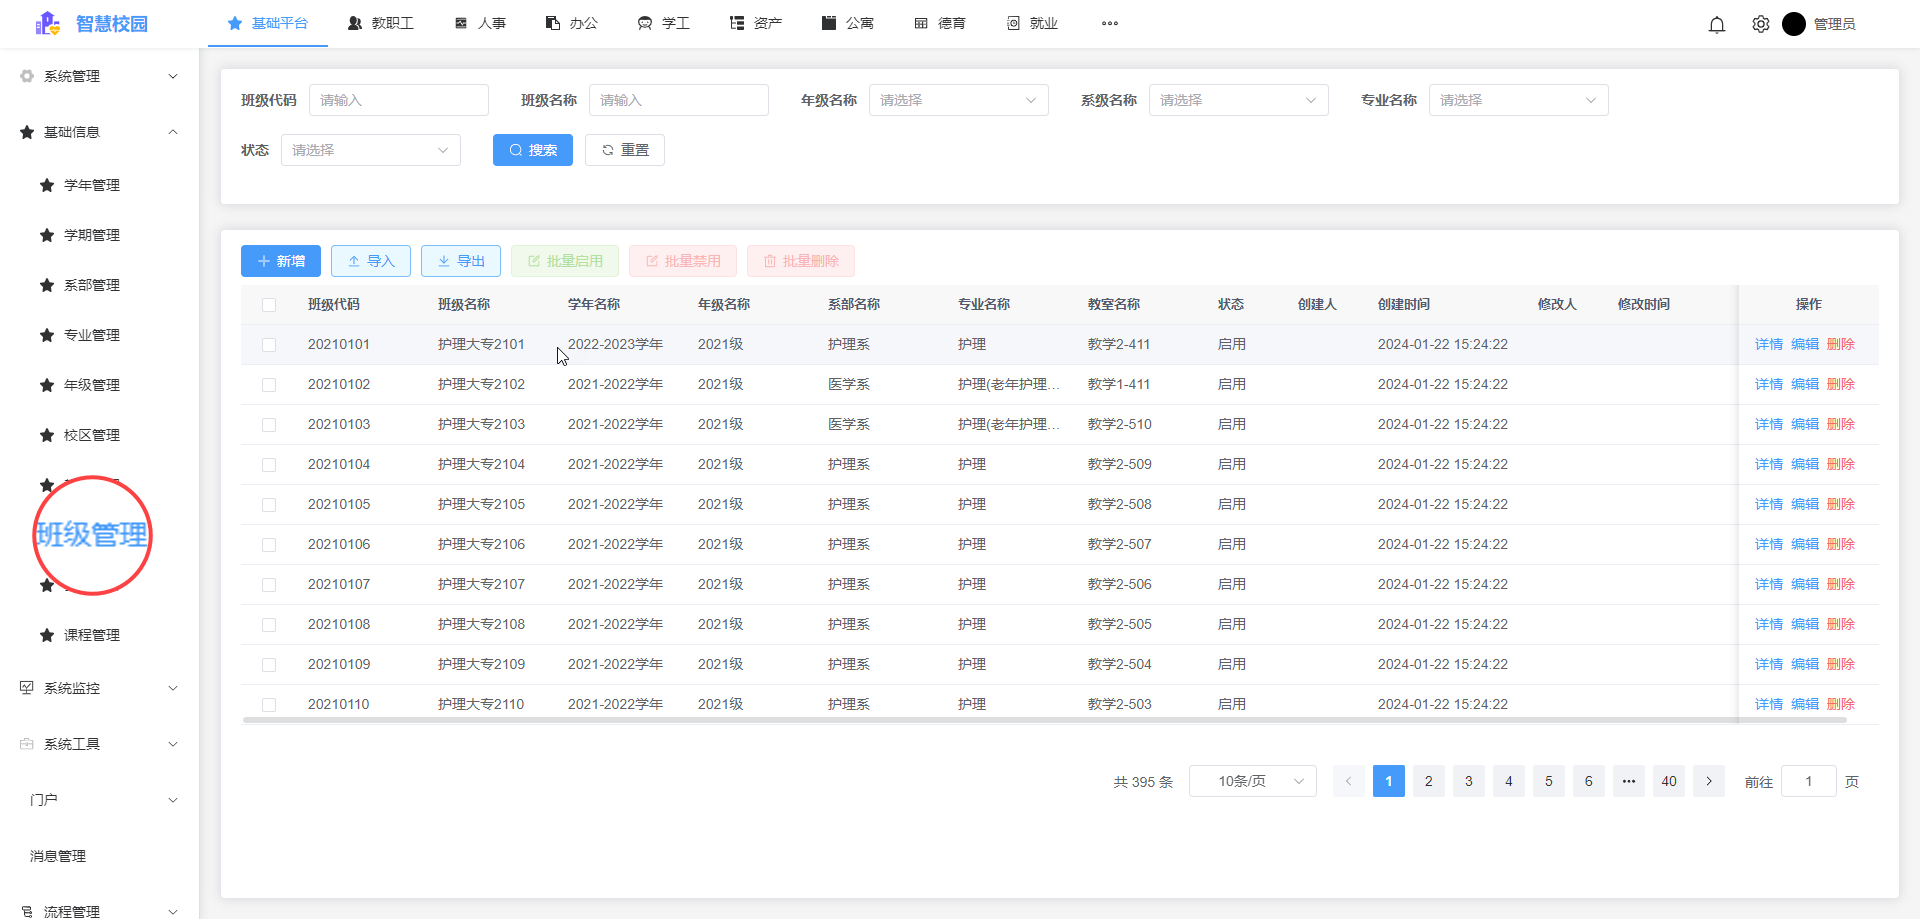
Task: Open the 年级名称 dropdown
Action: [x=957, y=100]
